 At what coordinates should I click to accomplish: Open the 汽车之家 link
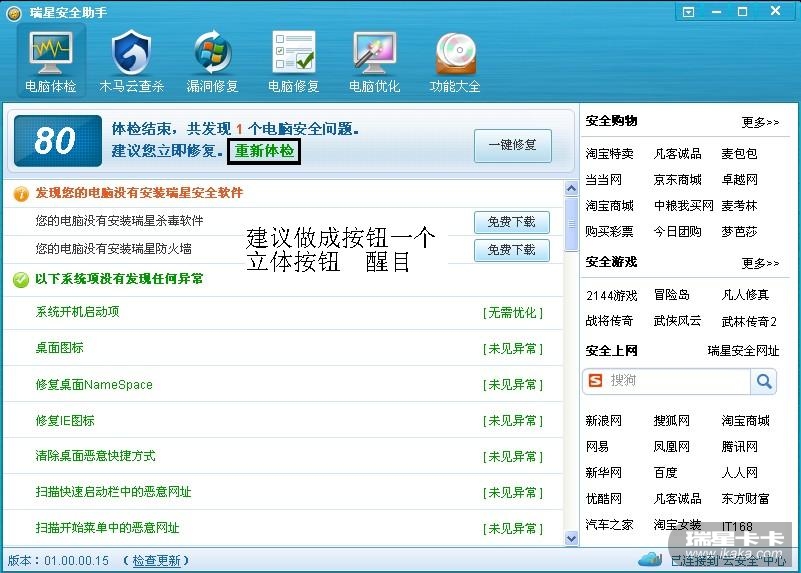click(x=609, y=525)
